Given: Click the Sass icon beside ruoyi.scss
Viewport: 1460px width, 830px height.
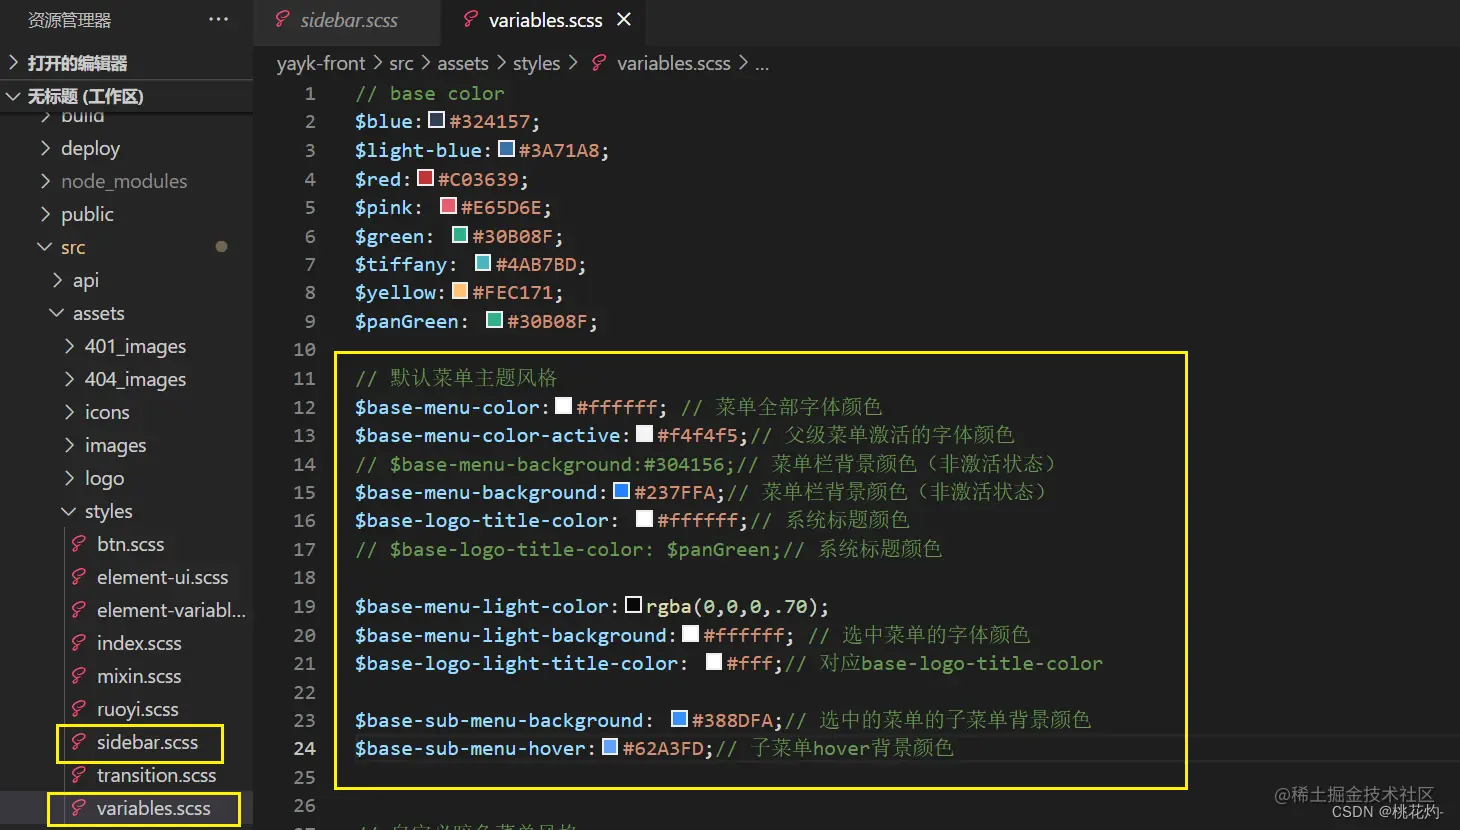Looking at the screenshot, I should pos(78,709).
